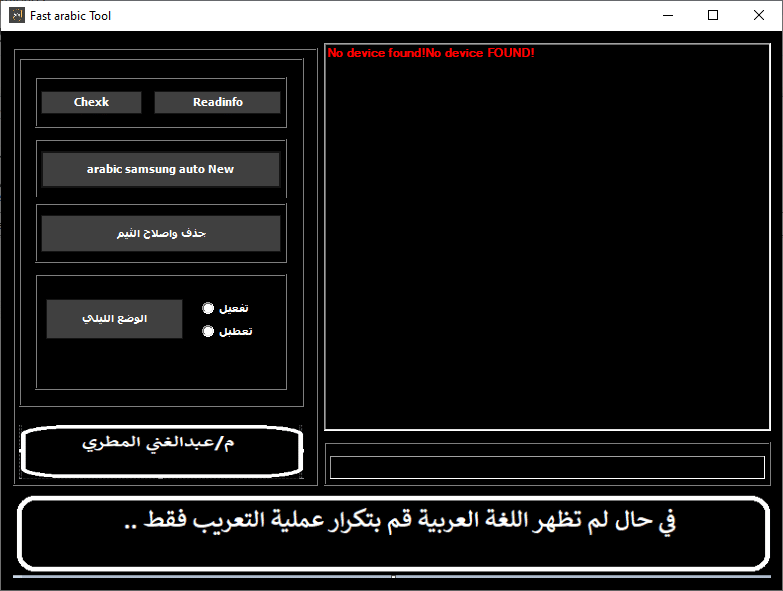Image resolution: width=783 pixels, height=591 pixels.
Task: Click the Readinfo button
Action: pyautogui.click(x=217, y=102)
